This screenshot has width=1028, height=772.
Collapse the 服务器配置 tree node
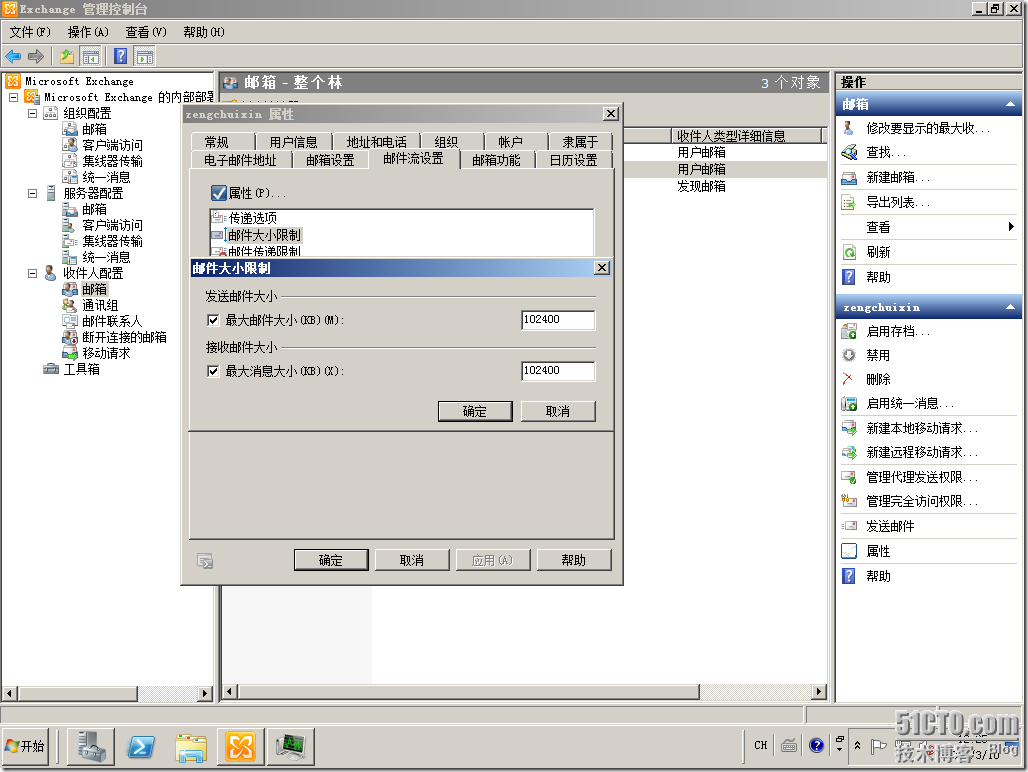click(33, 193)
